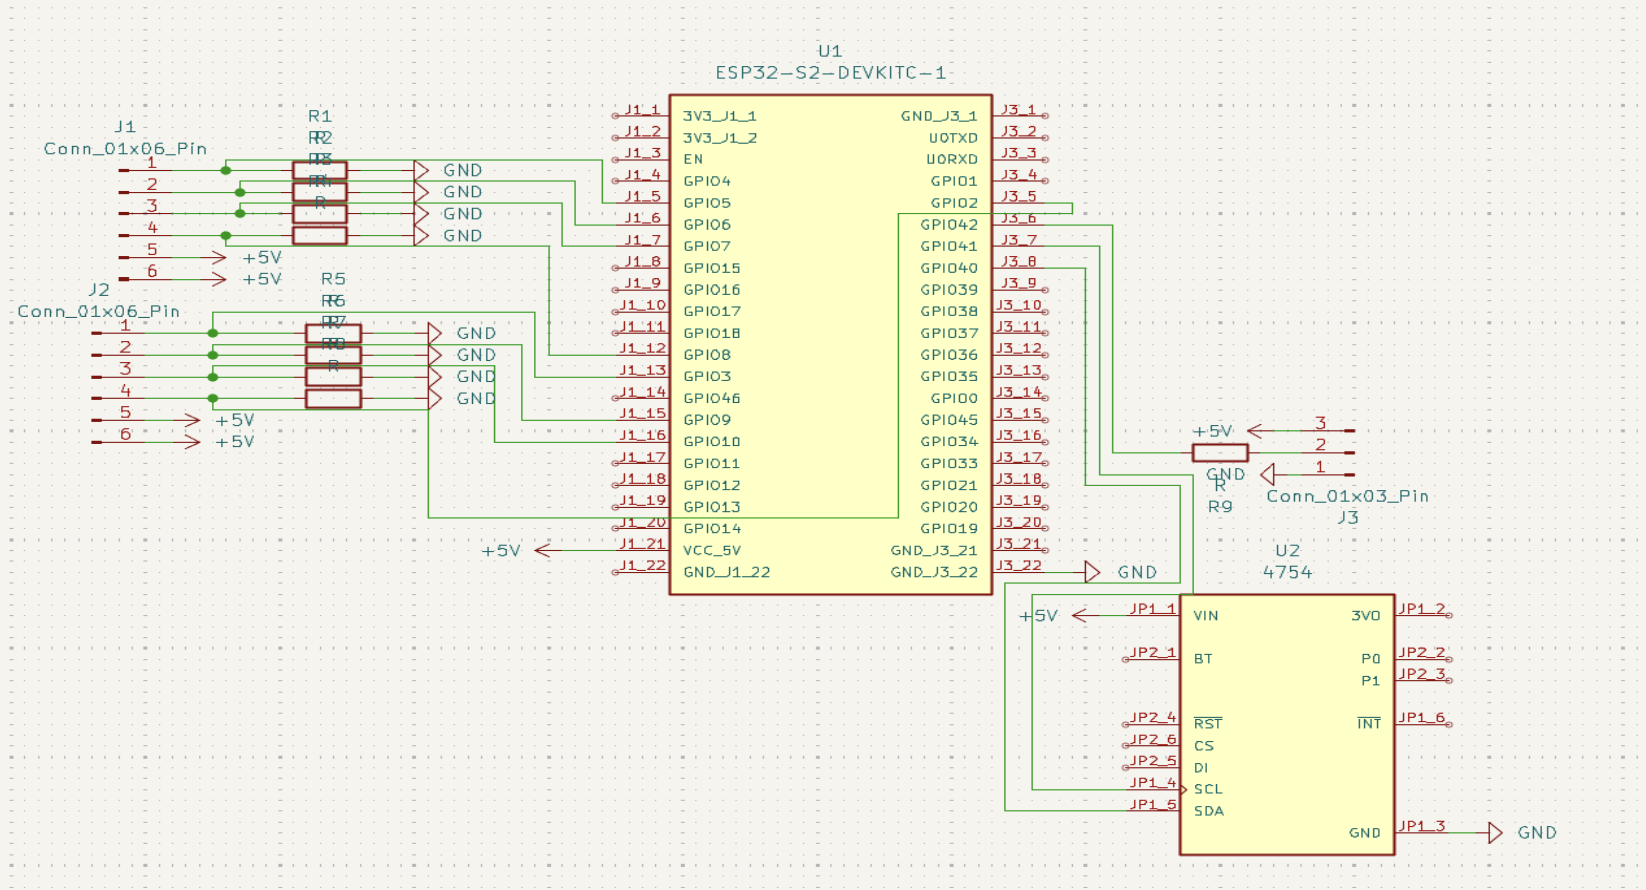The width and height of the screenshot is (1646, 890).
Task: Click the J3 reference label
Action: [1348, 518]
